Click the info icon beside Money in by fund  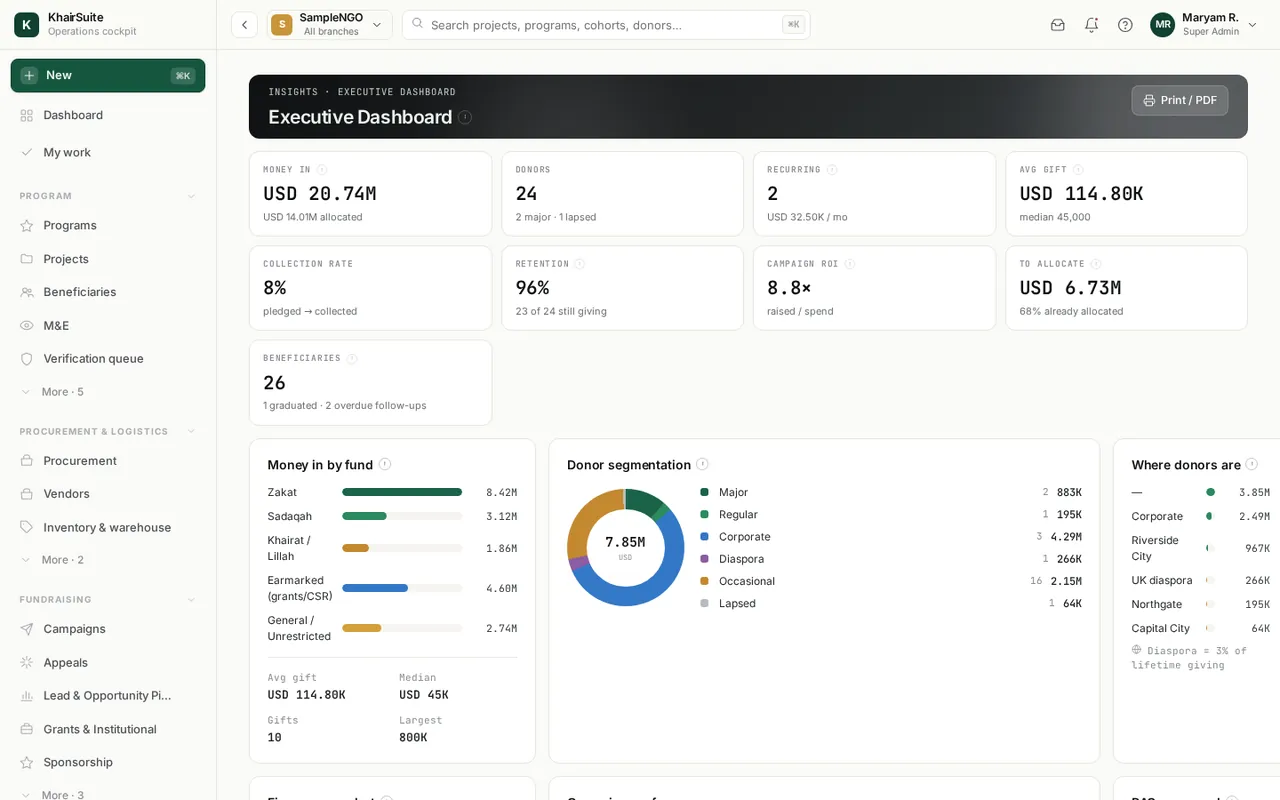pyautogui.click(x=385, y=464)
